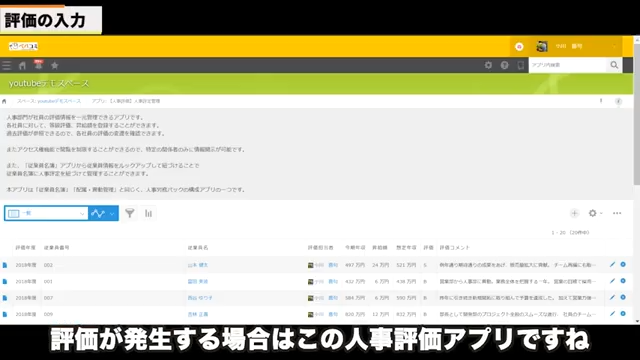
Task: Click the round app icon in yellow header
Action: [519, 47]
